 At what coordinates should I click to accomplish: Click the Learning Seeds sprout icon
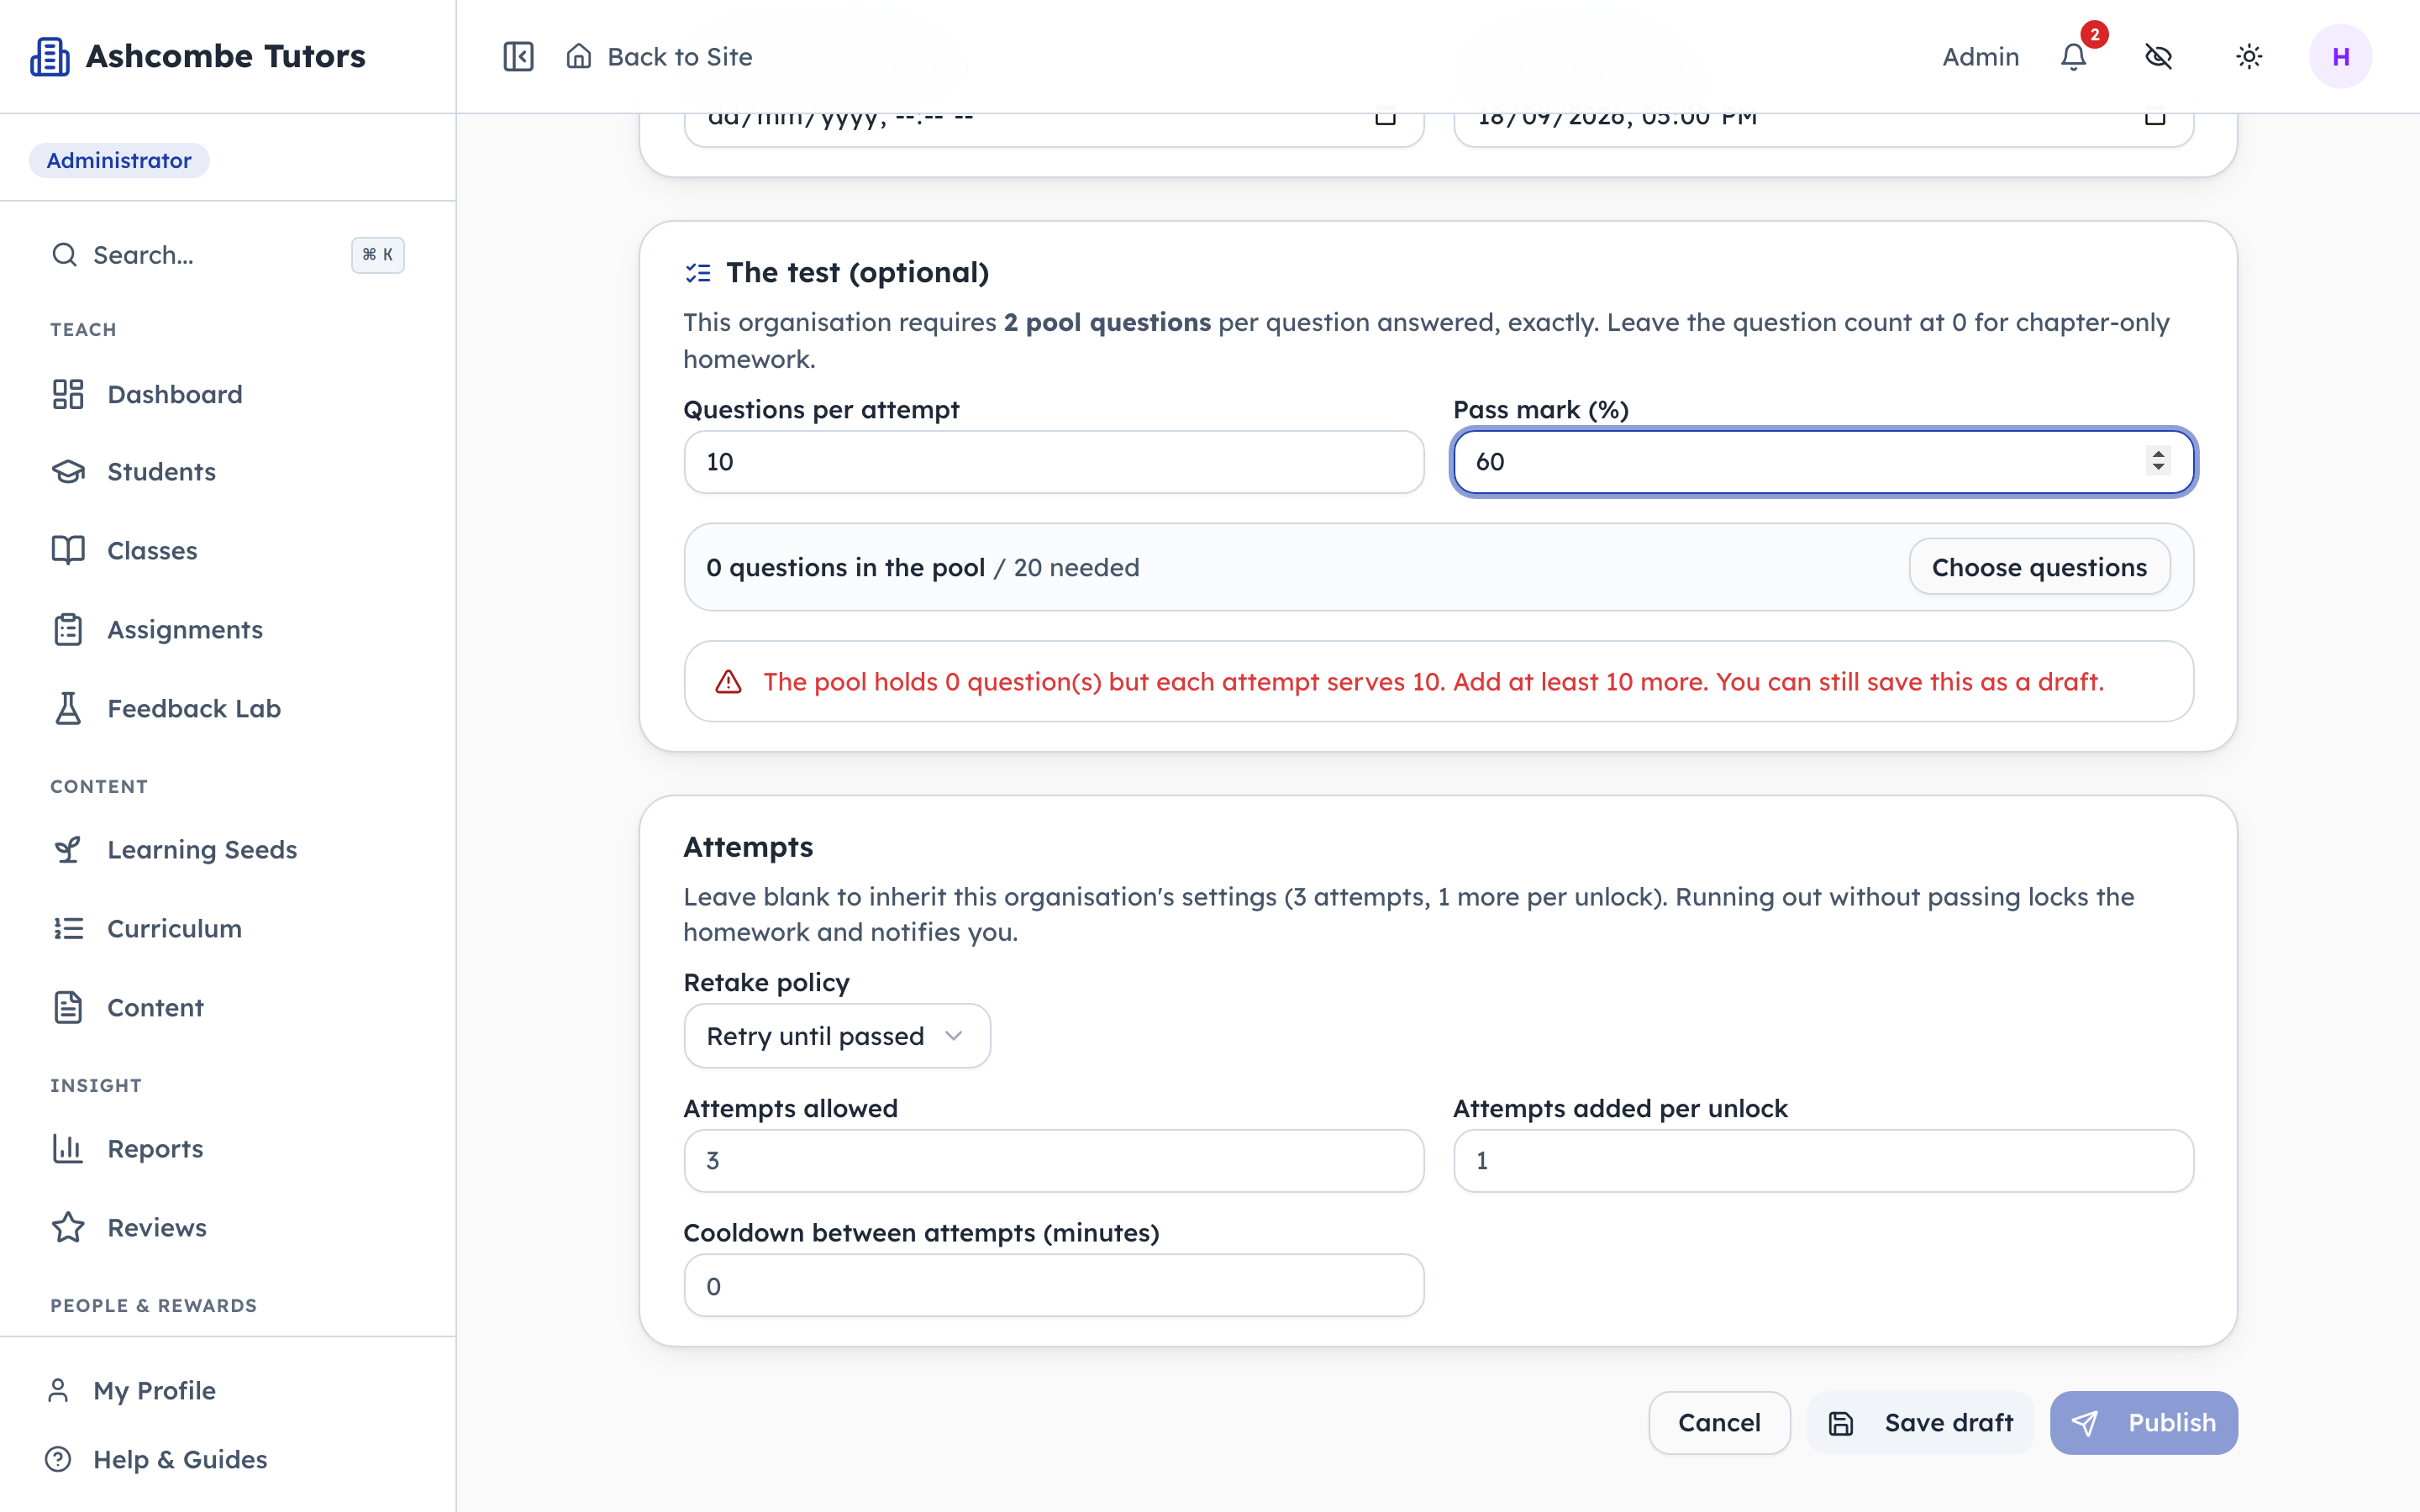pos(68,850)
